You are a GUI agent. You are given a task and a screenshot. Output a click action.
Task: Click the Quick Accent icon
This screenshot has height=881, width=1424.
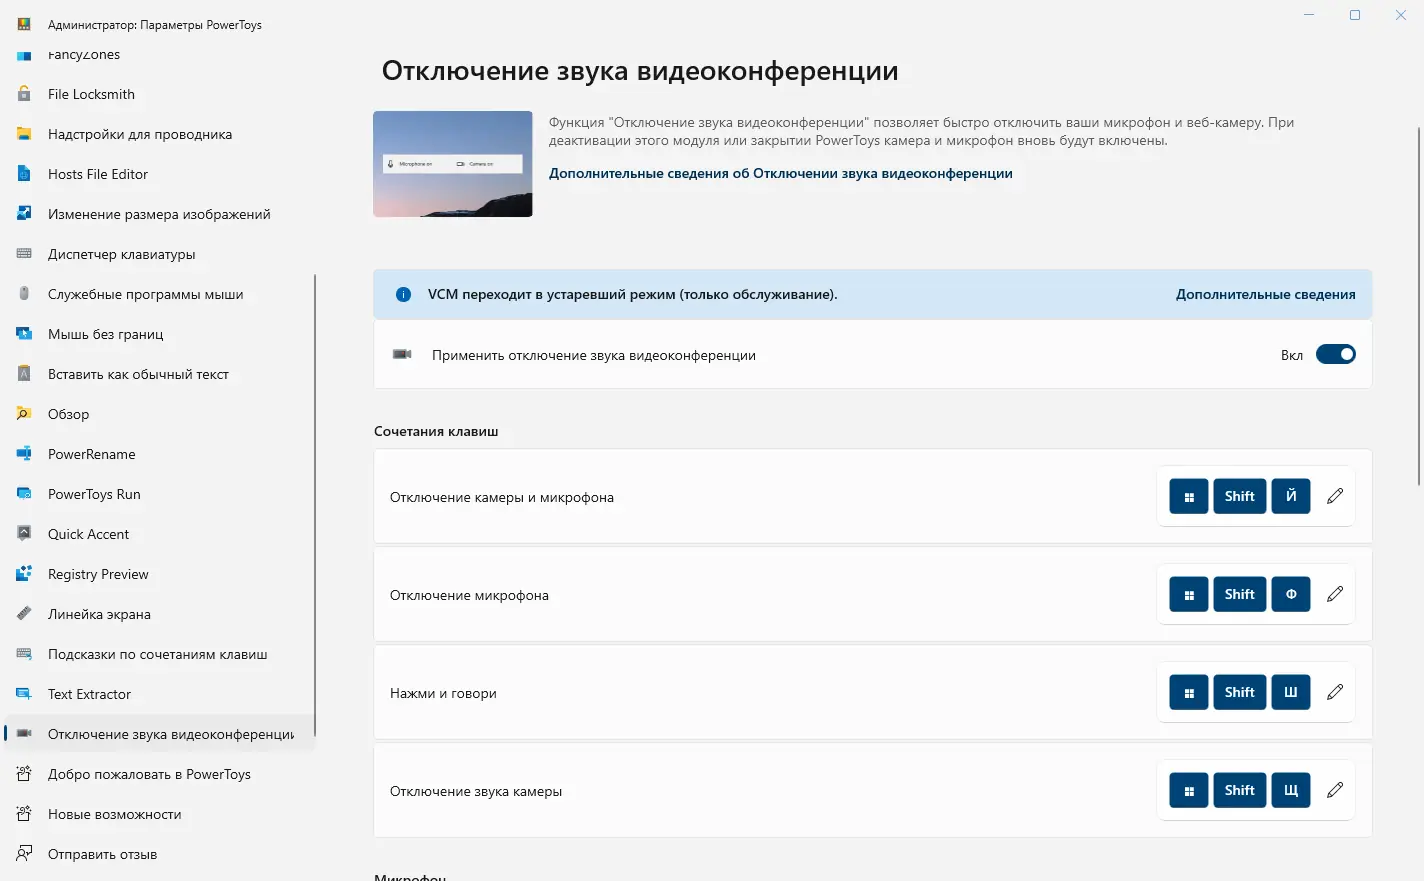24,534
